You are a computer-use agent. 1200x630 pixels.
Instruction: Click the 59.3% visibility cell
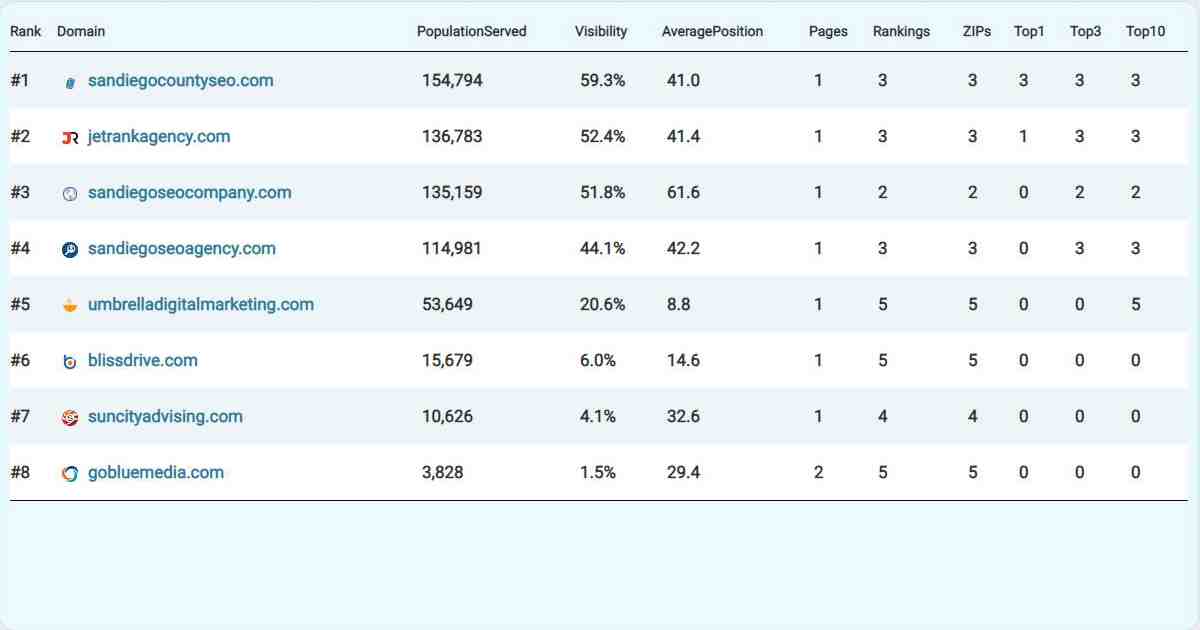(x=603, y=81)
